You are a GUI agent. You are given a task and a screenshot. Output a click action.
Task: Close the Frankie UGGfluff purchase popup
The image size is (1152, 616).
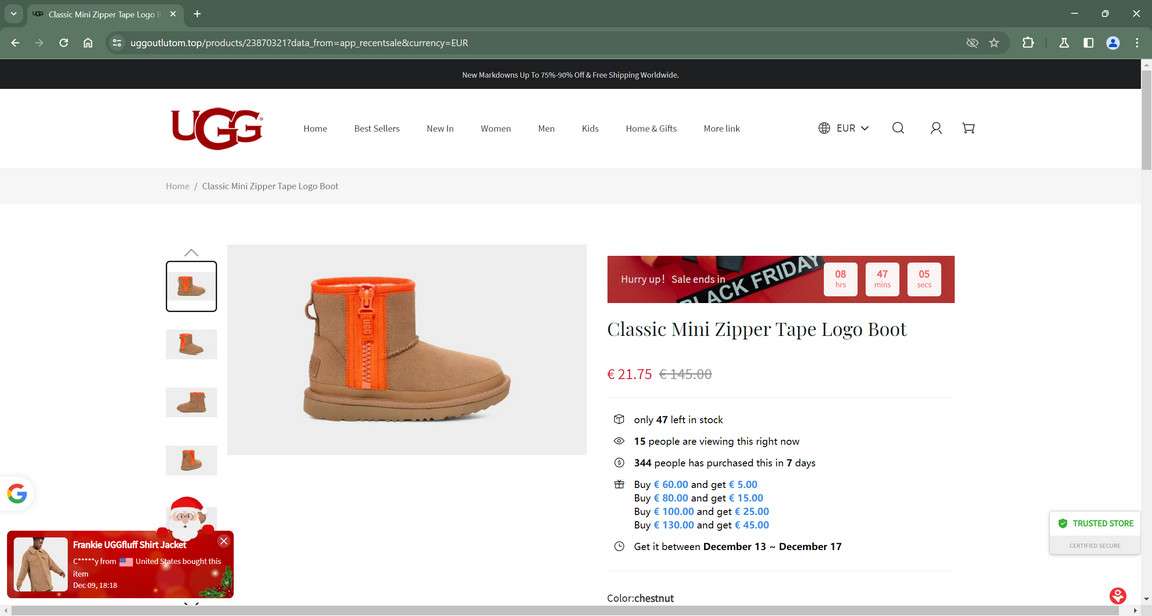(x=223, y=541)
